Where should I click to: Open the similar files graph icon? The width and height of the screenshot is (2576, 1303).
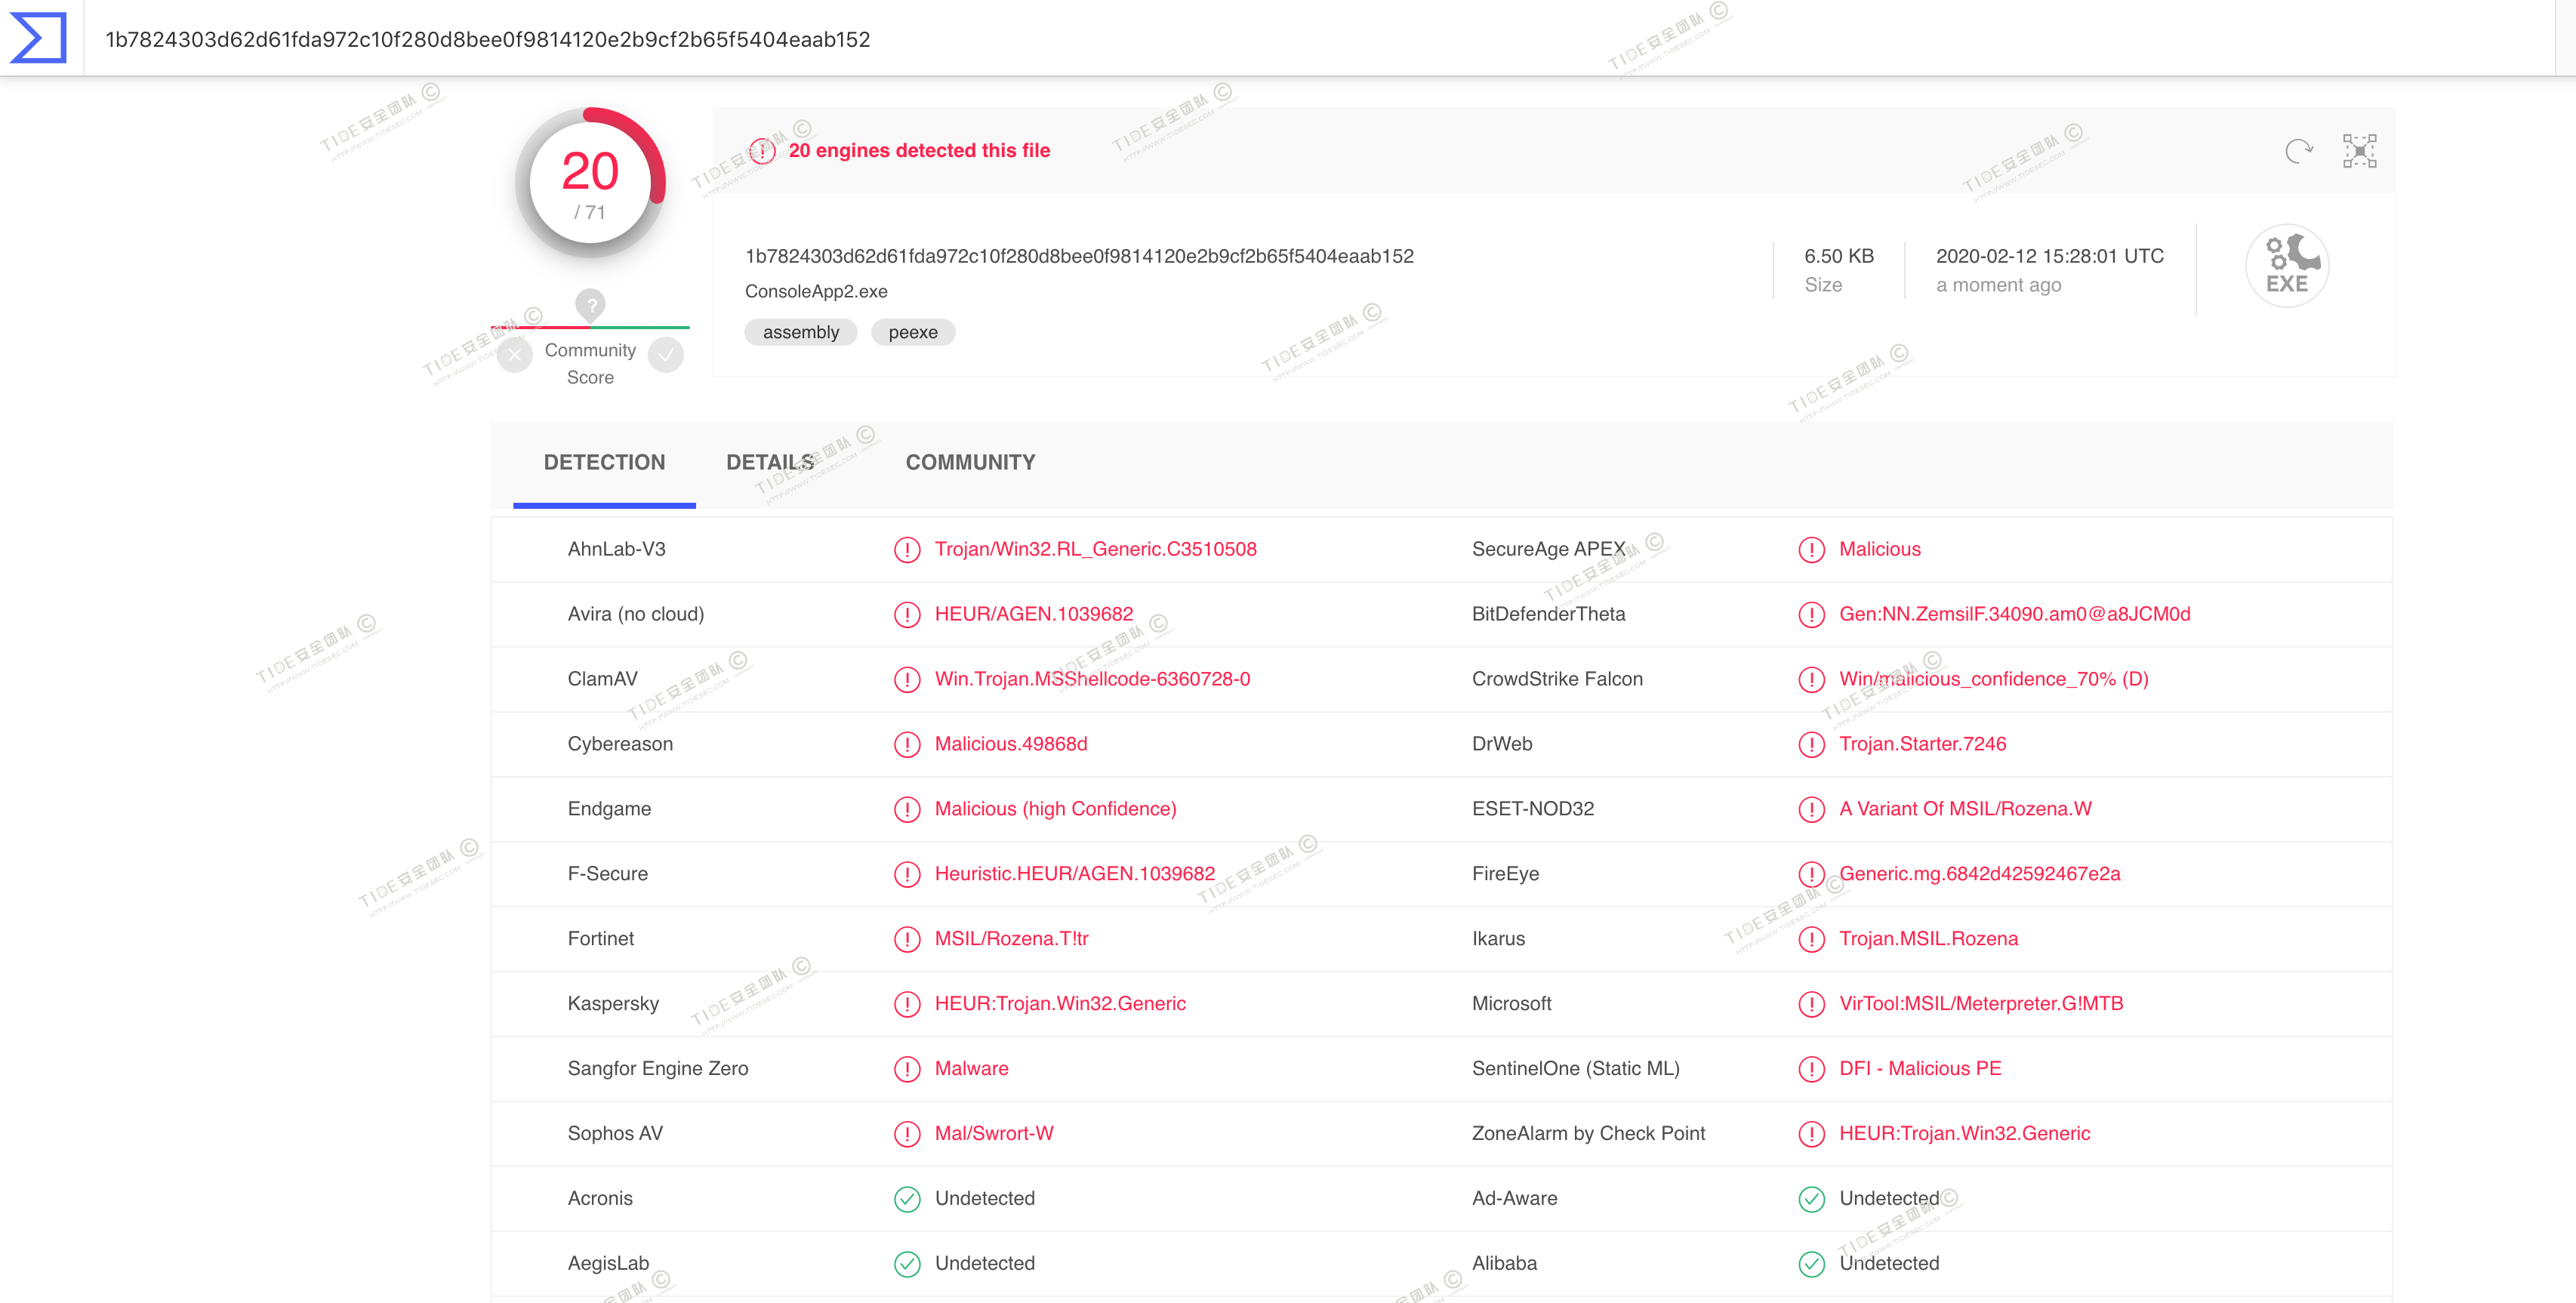click(x=2359, y=151)
